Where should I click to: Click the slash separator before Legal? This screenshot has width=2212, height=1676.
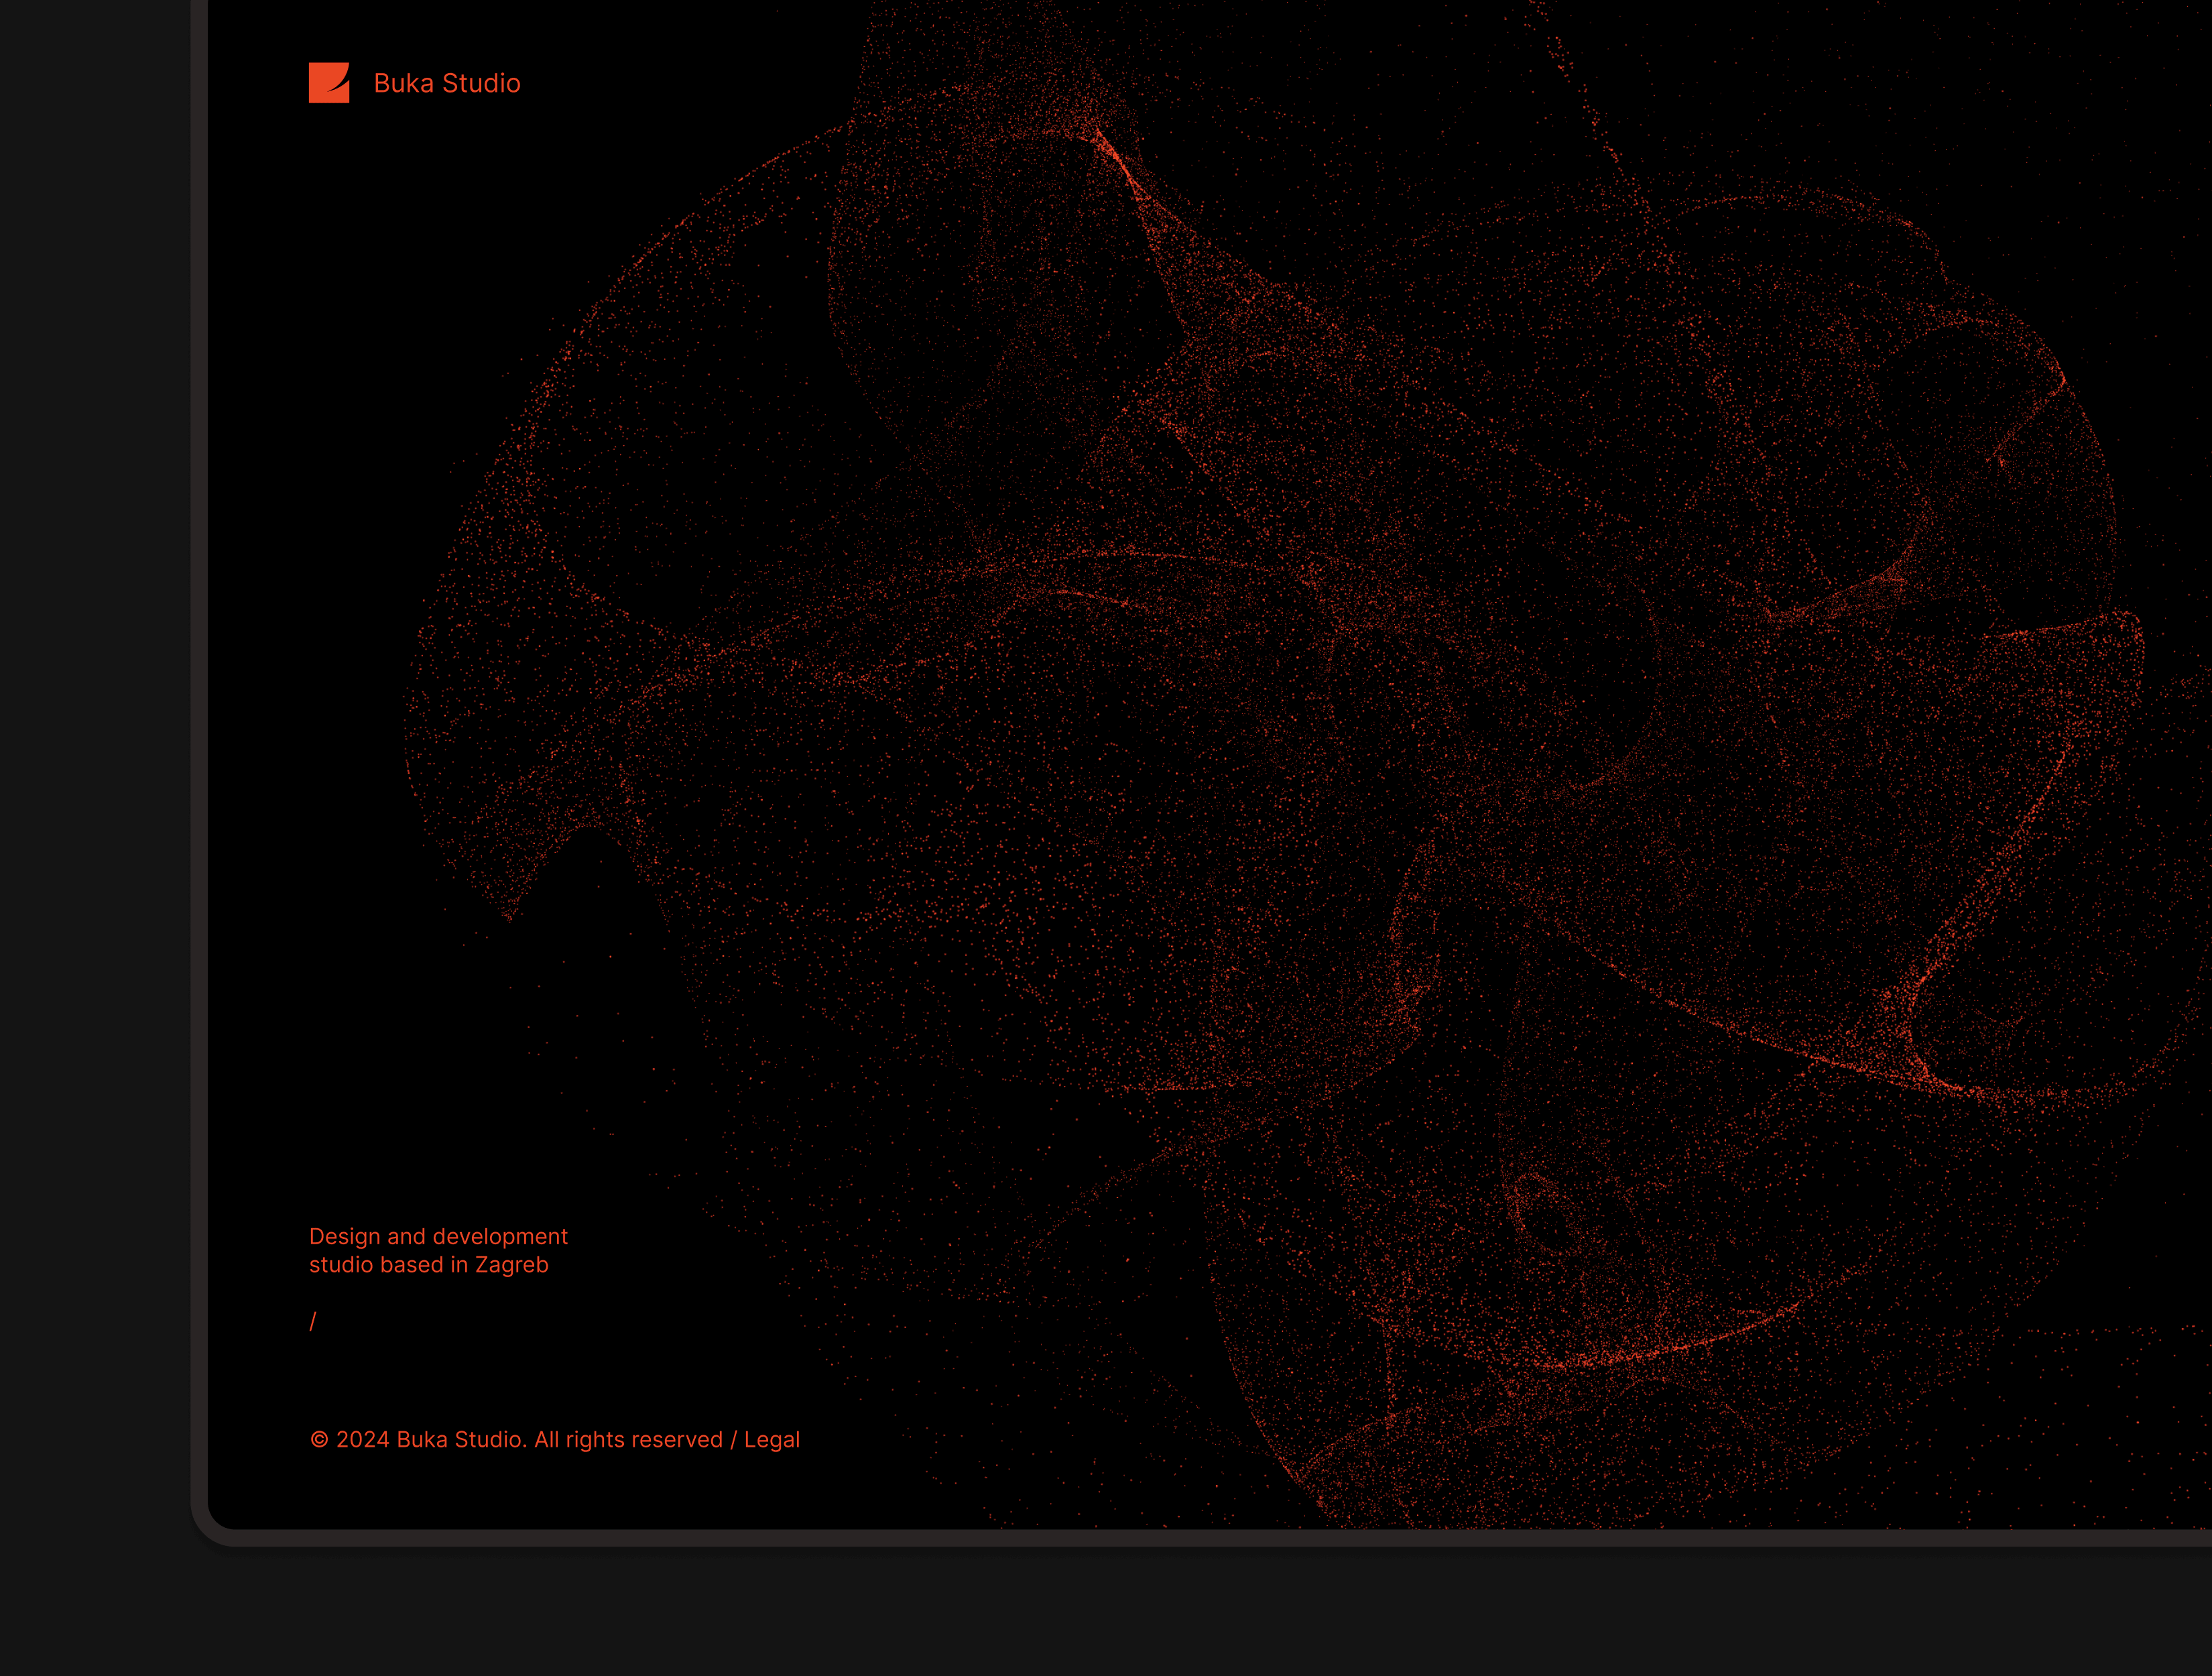(733, 1439)
